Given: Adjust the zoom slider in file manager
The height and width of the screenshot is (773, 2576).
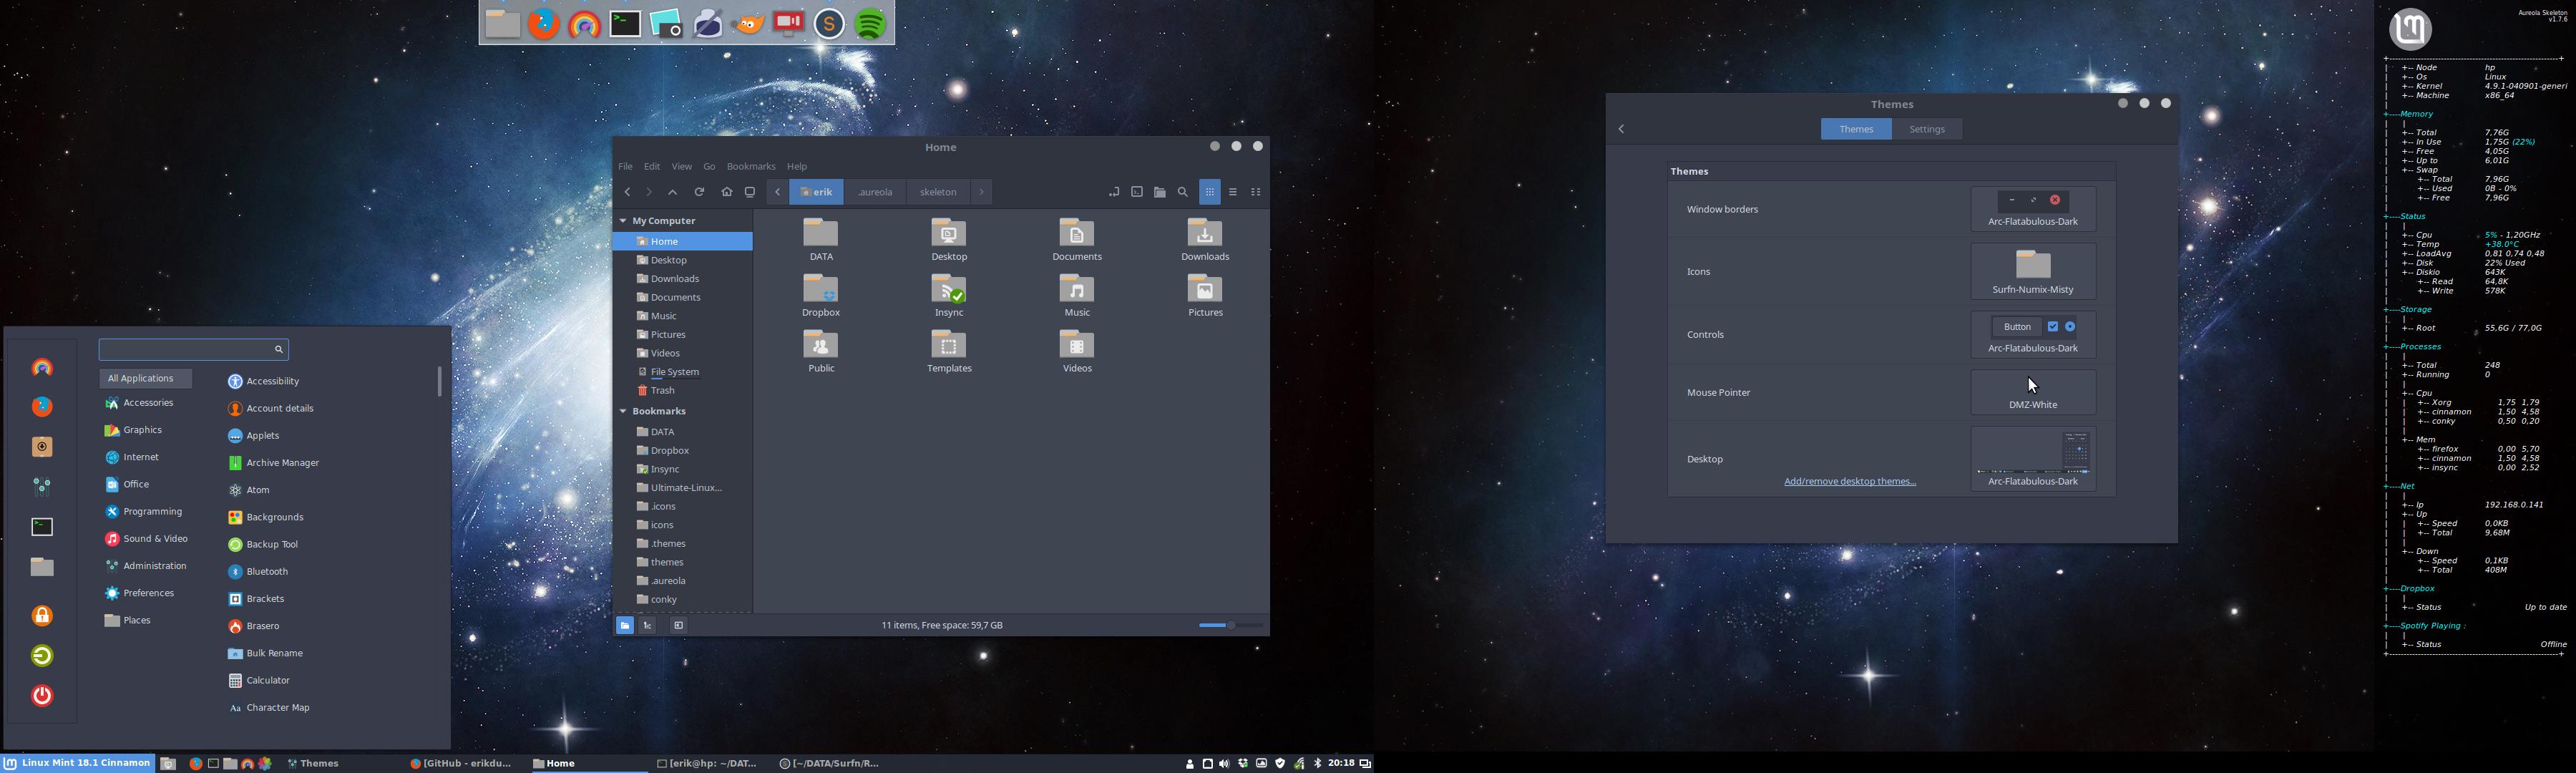Looking at the screenshot, I should point(1231,626).
